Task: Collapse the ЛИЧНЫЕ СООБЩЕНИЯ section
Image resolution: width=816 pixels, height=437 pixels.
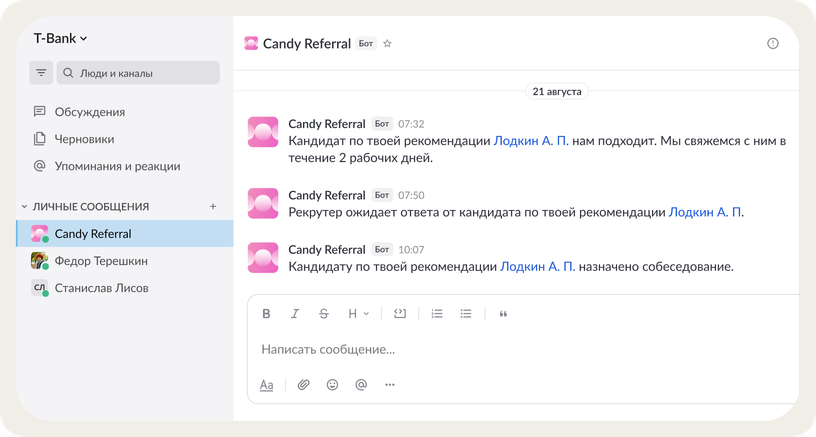Action: [25, 207]
